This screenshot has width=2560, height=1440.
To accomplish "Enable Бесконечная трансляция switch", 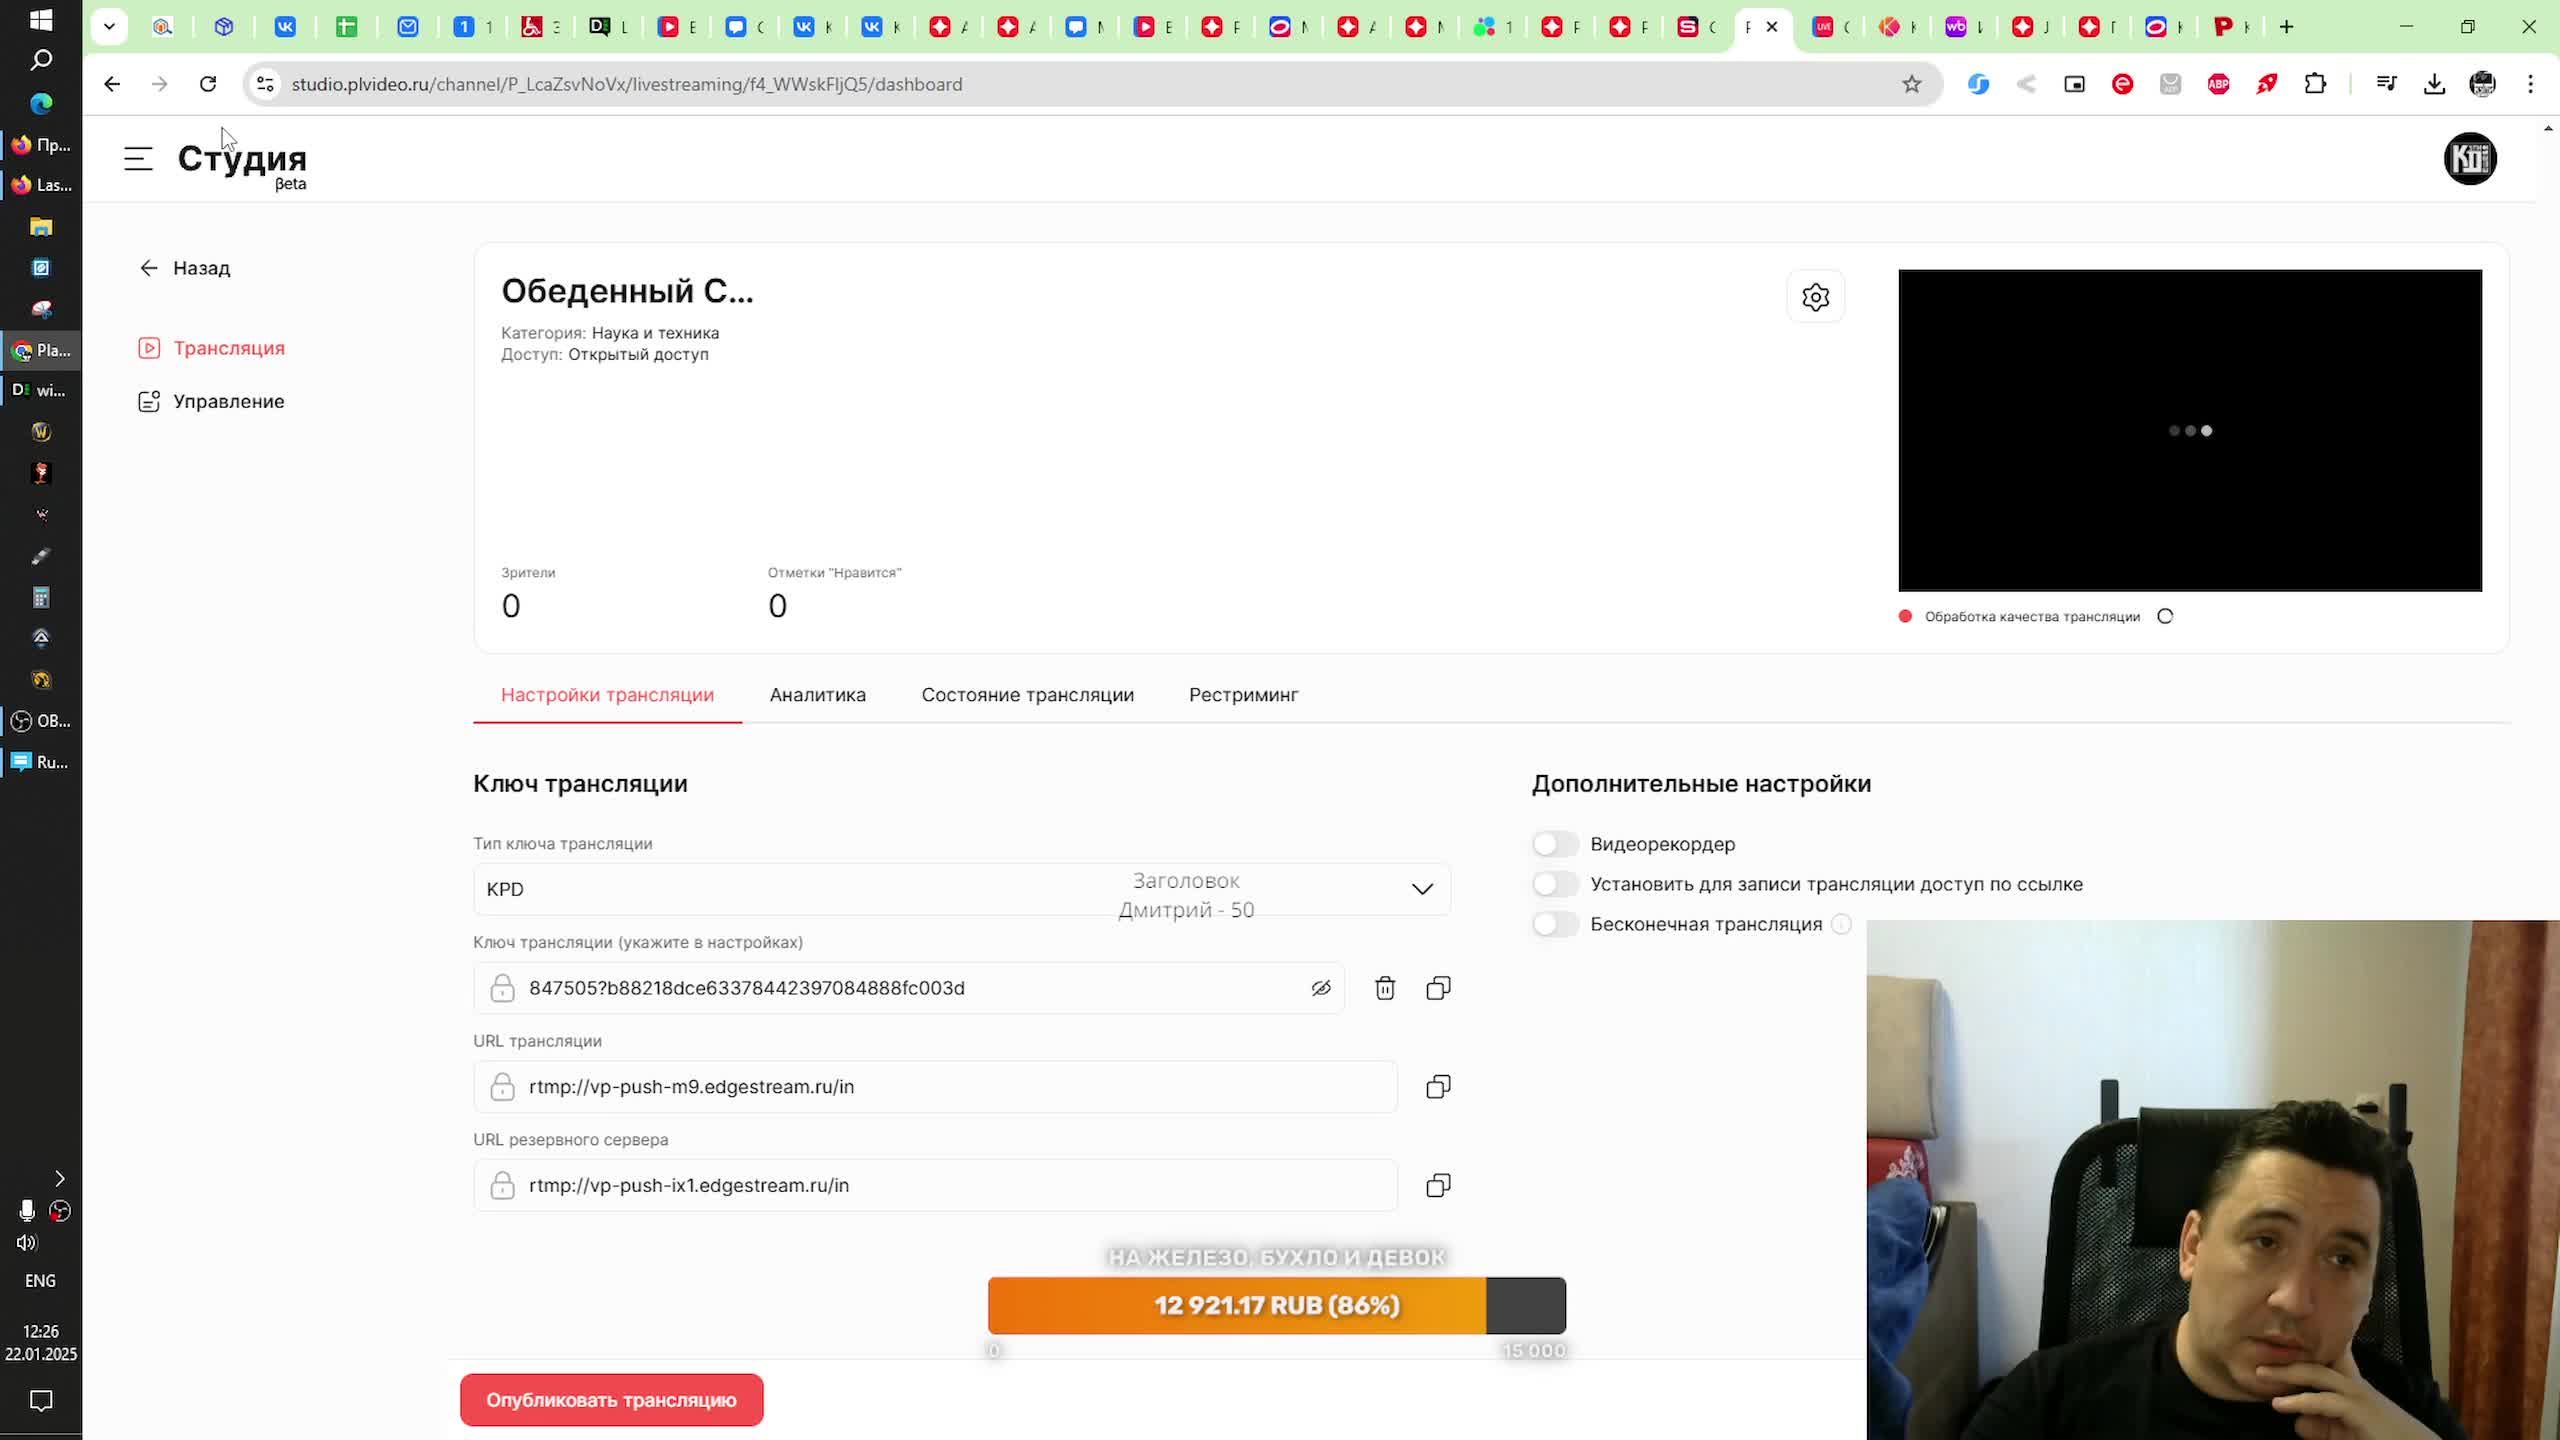I will click(1555, 924).
